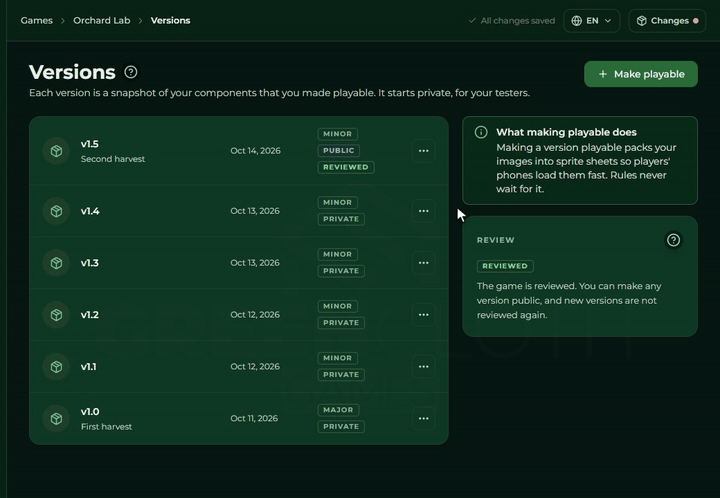This screenshot has width=720, height=498.
Task: Open the more options menu for v1.4
Action: [x=423, y=211]
